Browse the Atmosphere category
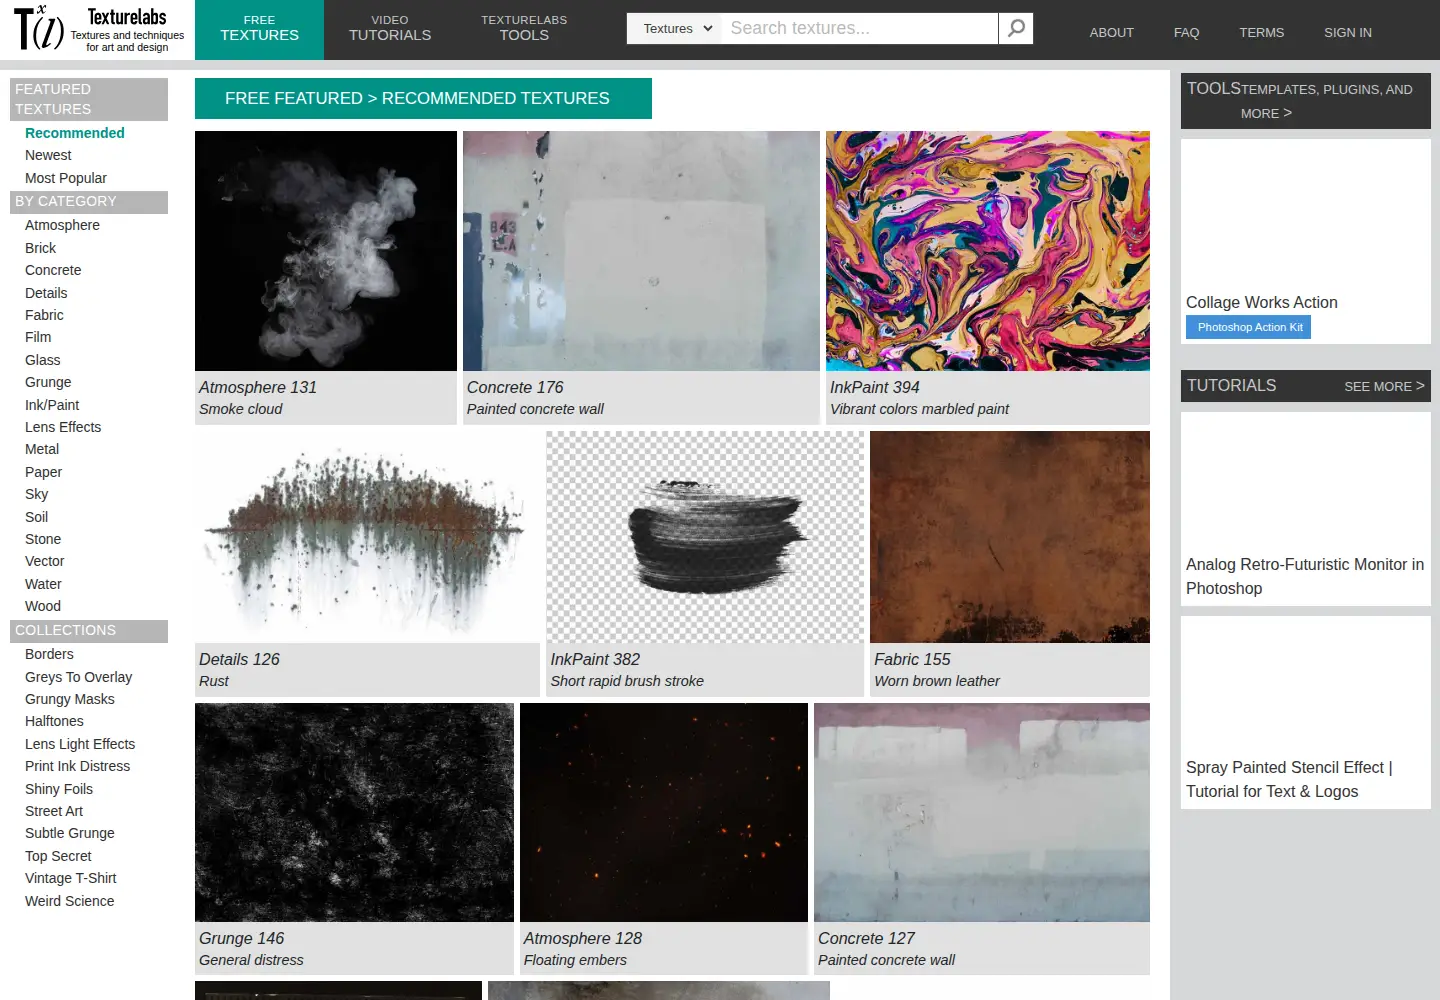Screen dimensions: 1440x1000 62,225
